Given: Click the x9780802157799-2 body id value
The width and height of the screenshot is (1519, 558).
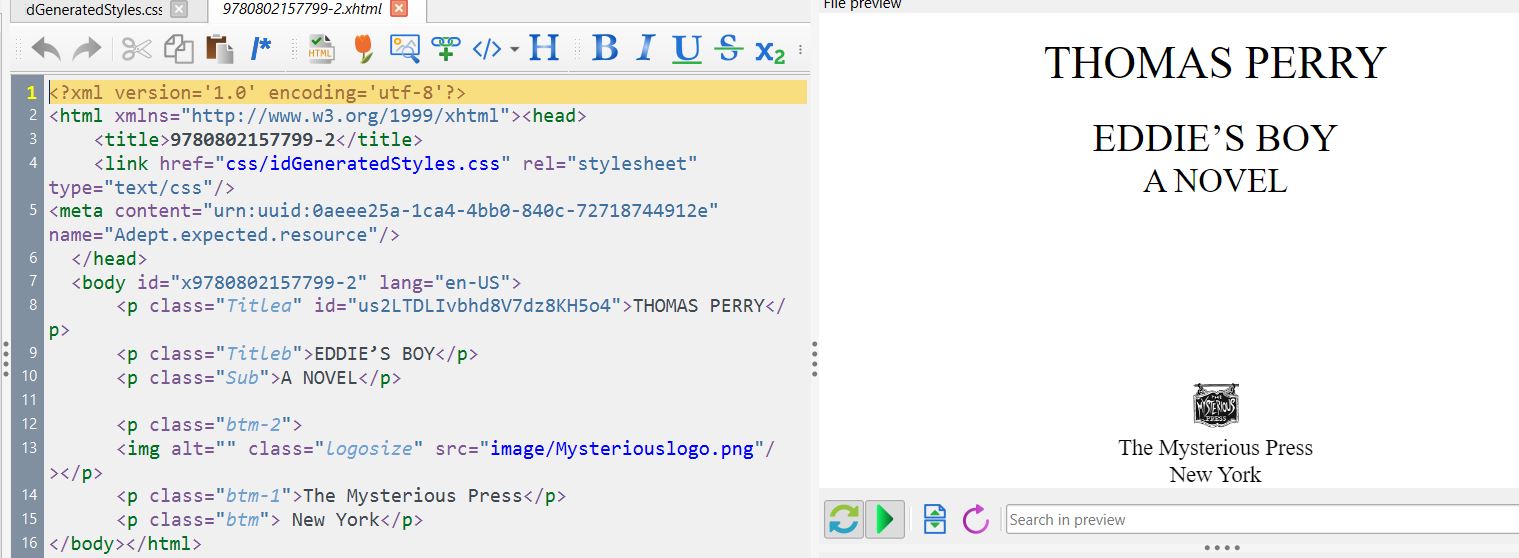Looking at the screenshot, I should [269, 283].
